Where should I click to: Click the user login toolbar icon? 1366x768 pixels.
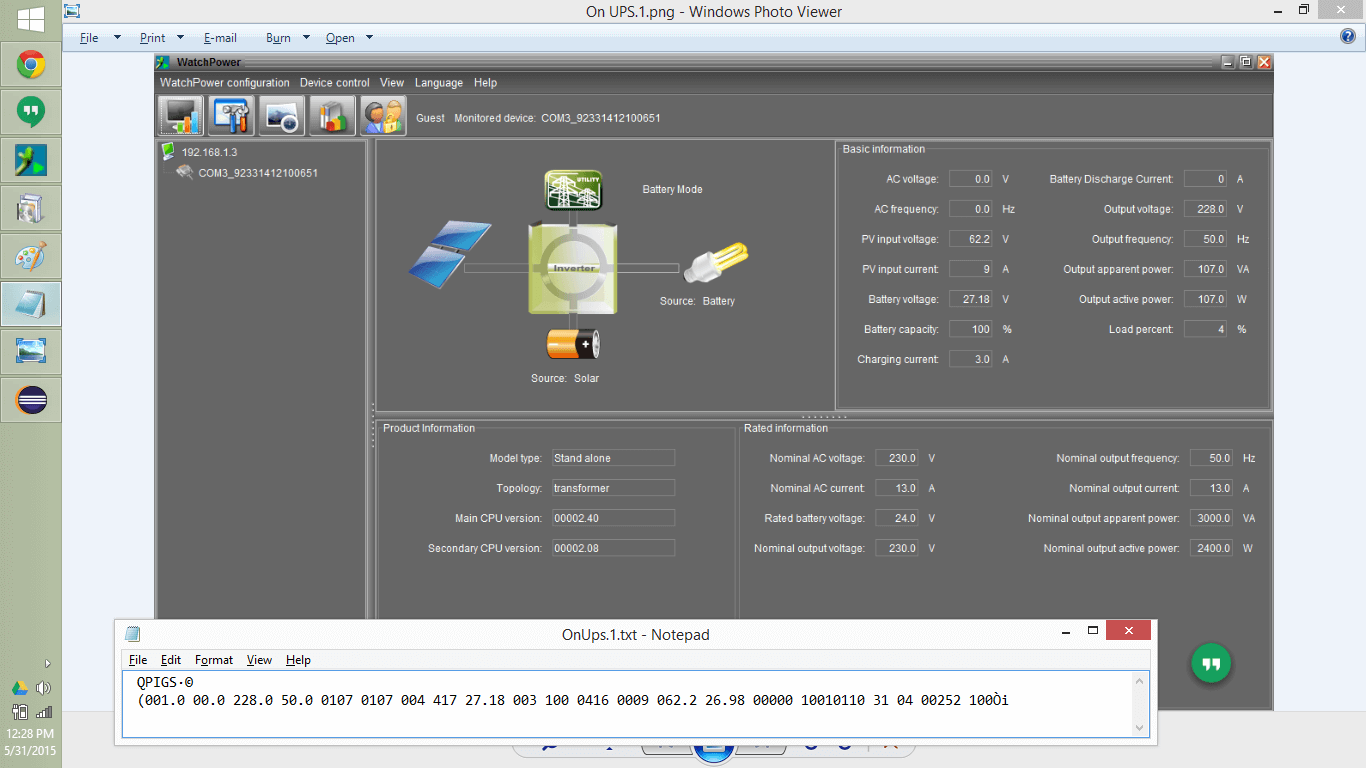(x=383, y=116)
